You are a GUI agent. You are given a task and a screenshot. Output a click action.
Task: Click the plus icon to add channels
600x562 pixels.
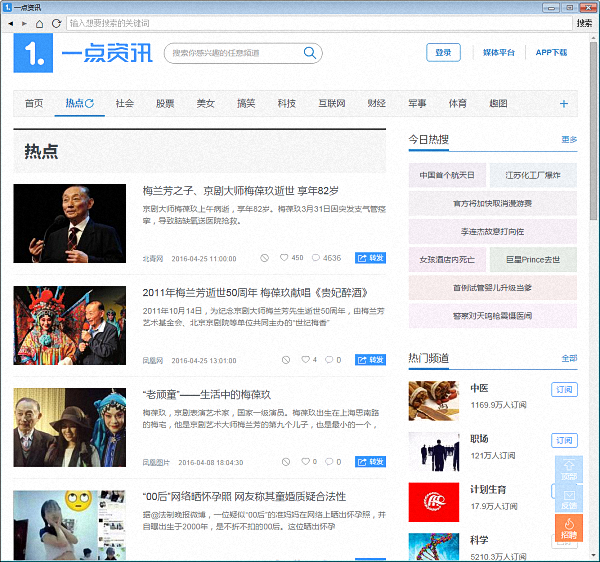click(564, 103)
